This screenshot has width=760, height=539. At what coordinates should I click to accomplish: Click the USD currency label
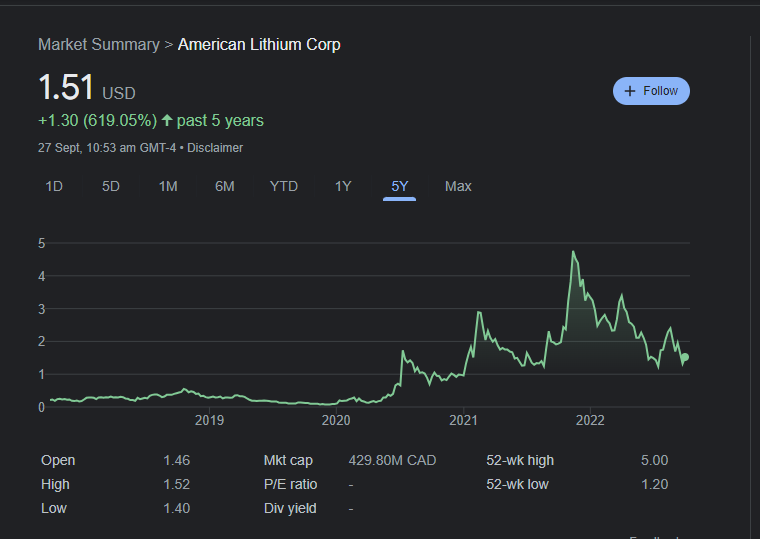coord(119,93)
